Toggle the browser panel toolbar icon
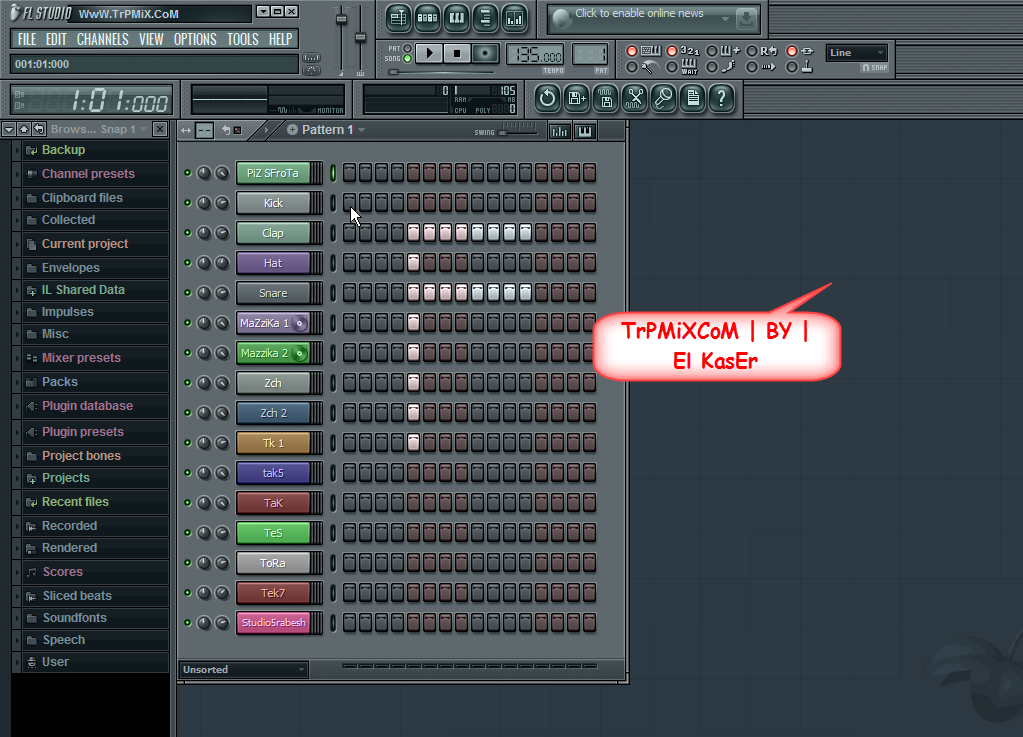This screenshot has width=1023, height=737. tap(485, 18)
